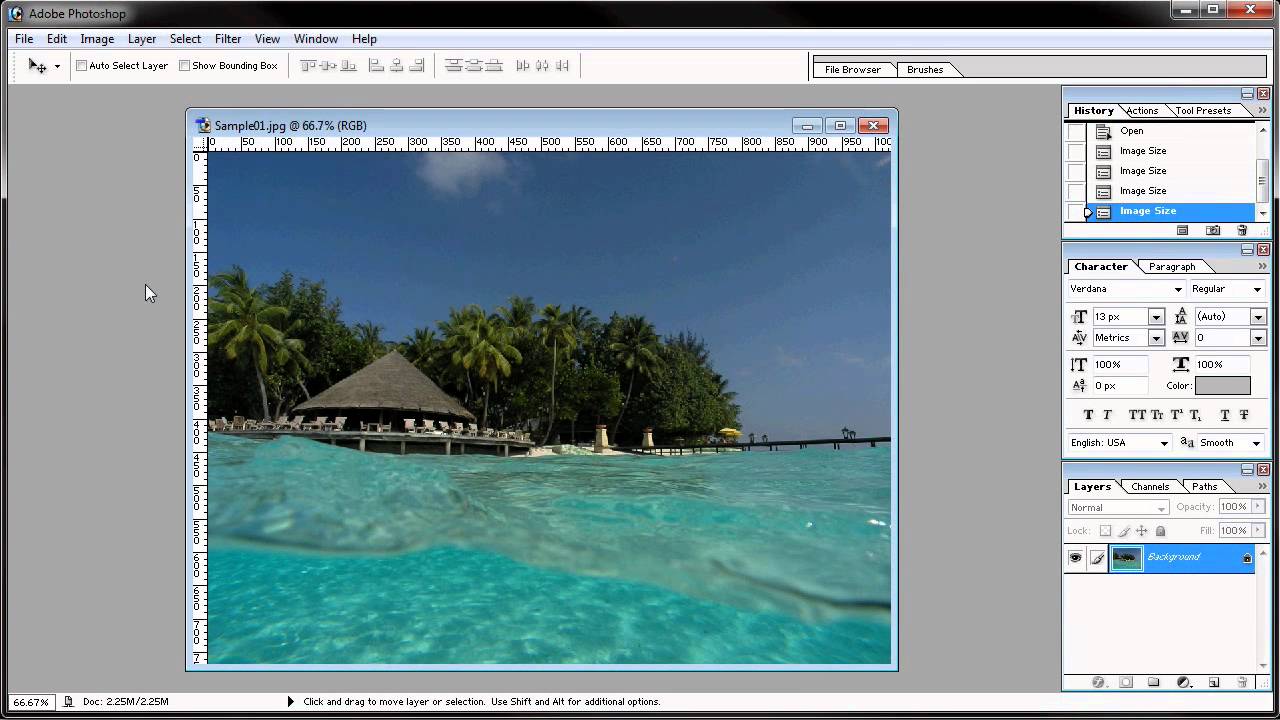Click Add layer style icon in Layers panel
The height and width of the screenshot is (720, 1280).
pos(1098,683)
